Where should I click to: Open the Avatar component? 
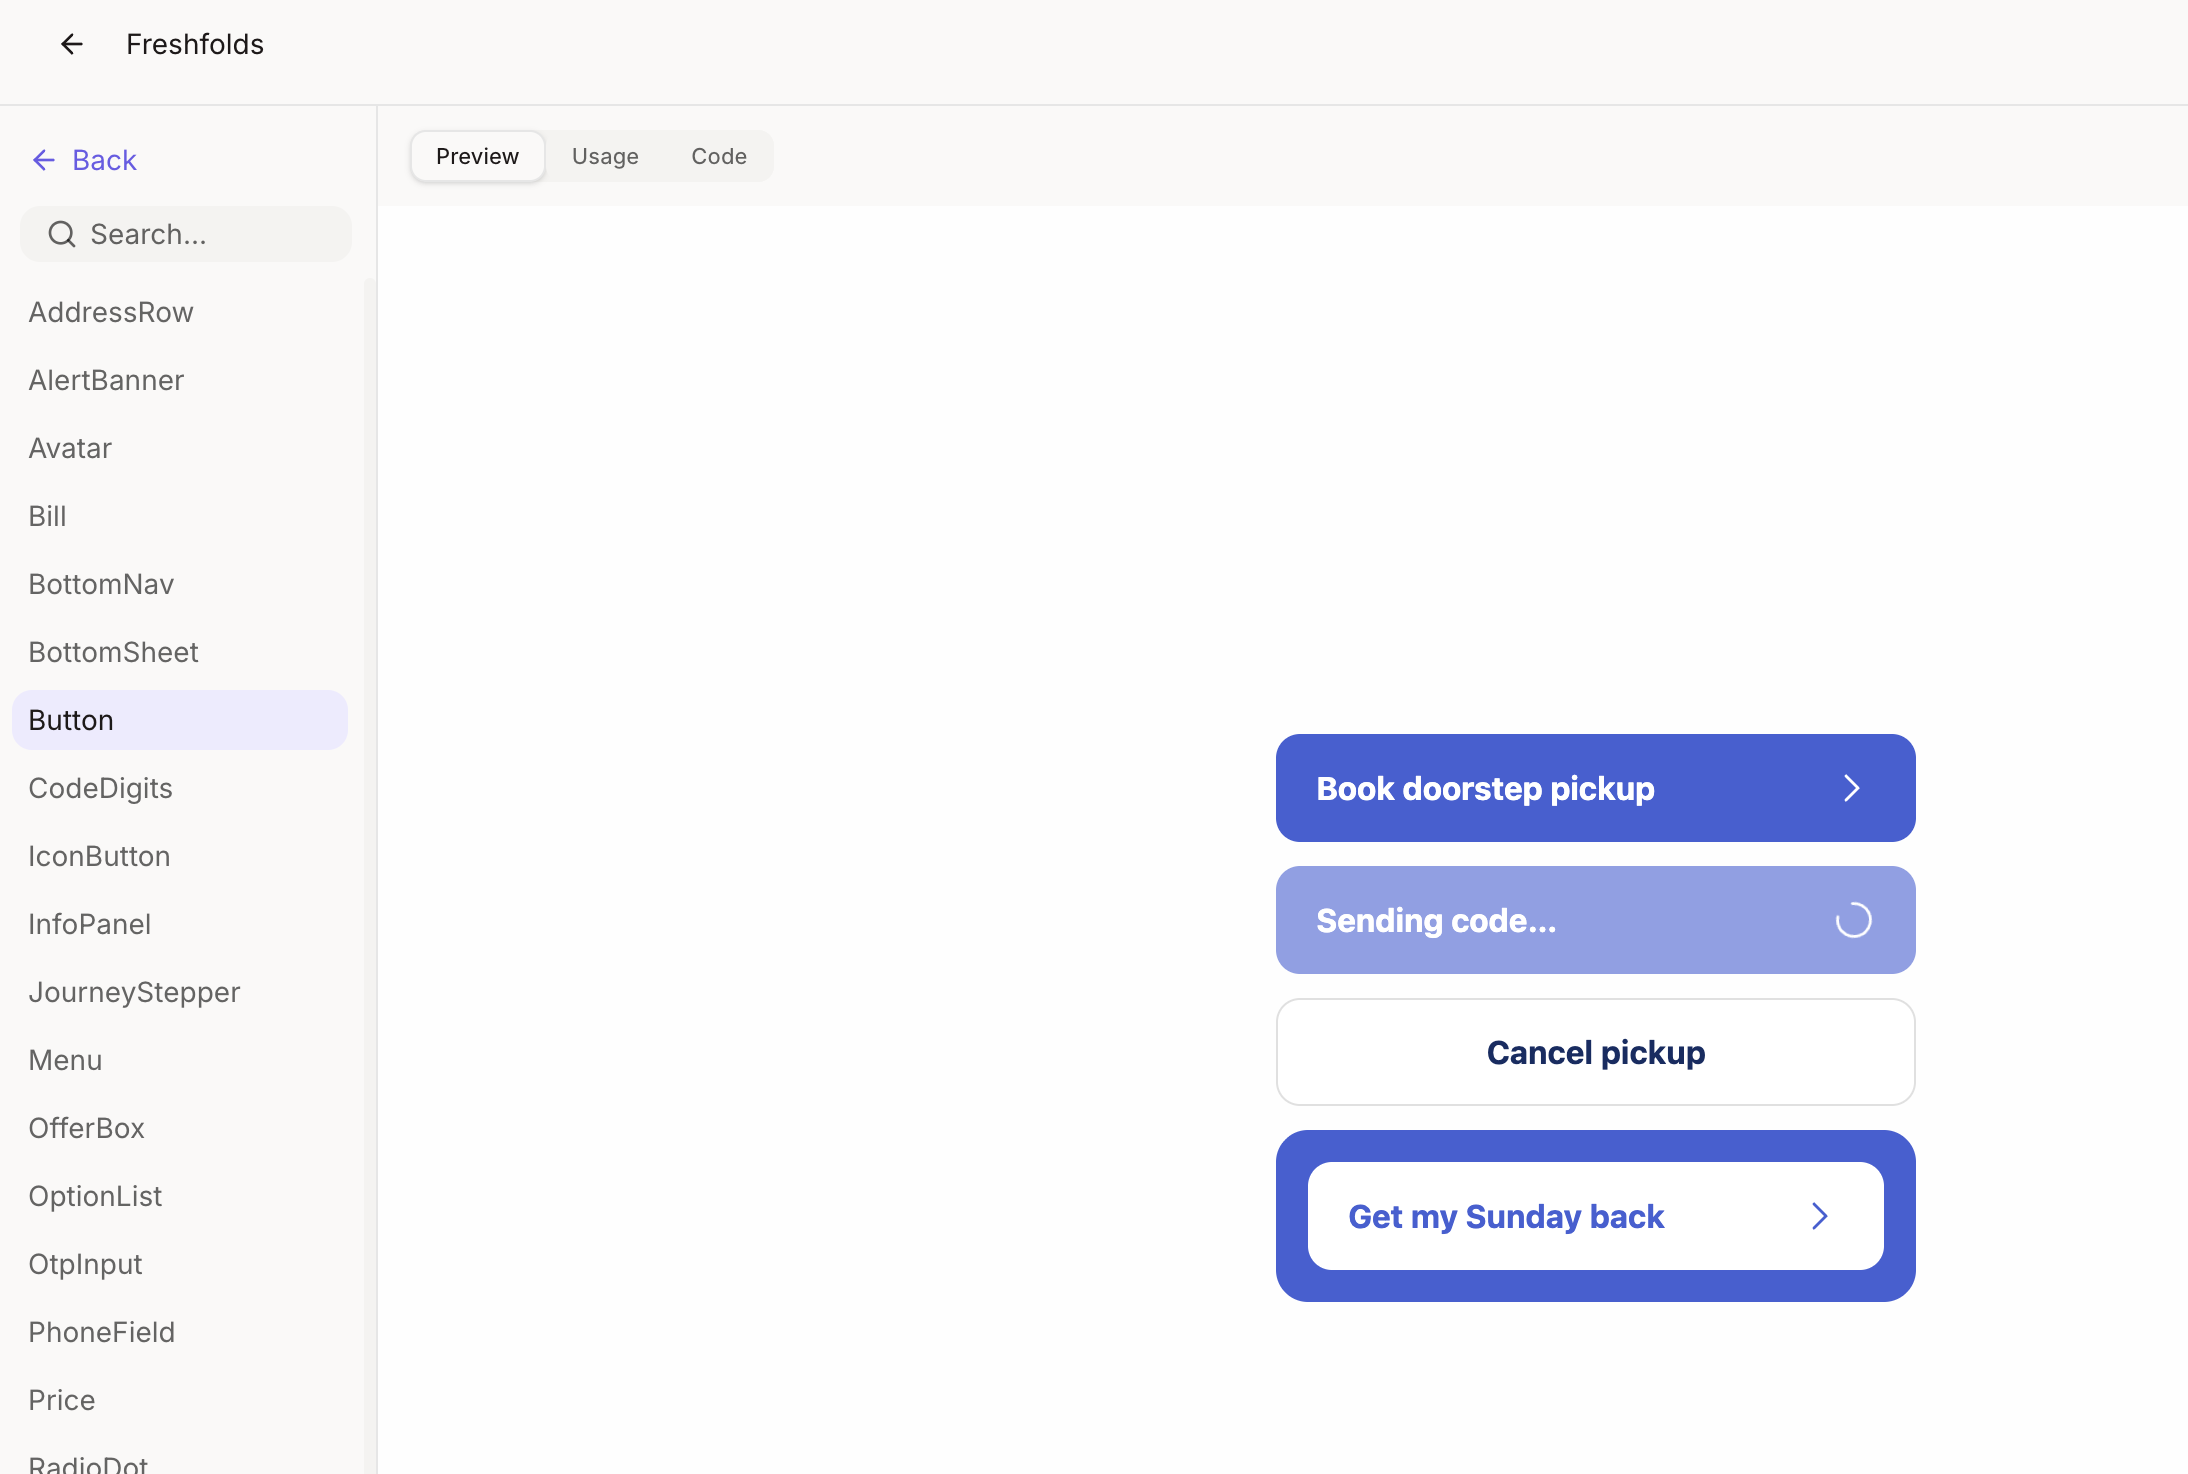[x=180, y=448]
